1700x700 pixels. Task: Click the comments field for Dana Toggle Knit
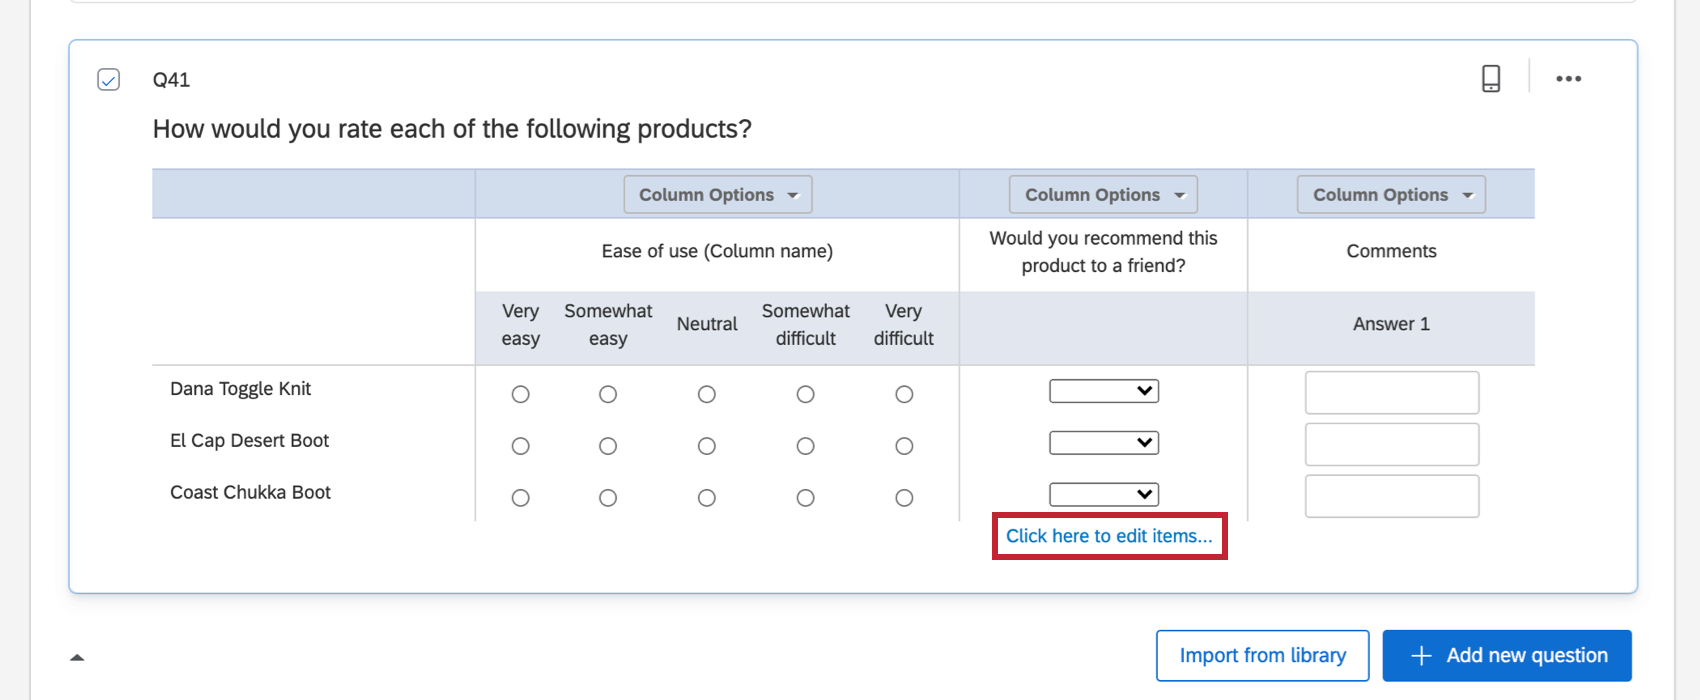point(1391,393)
